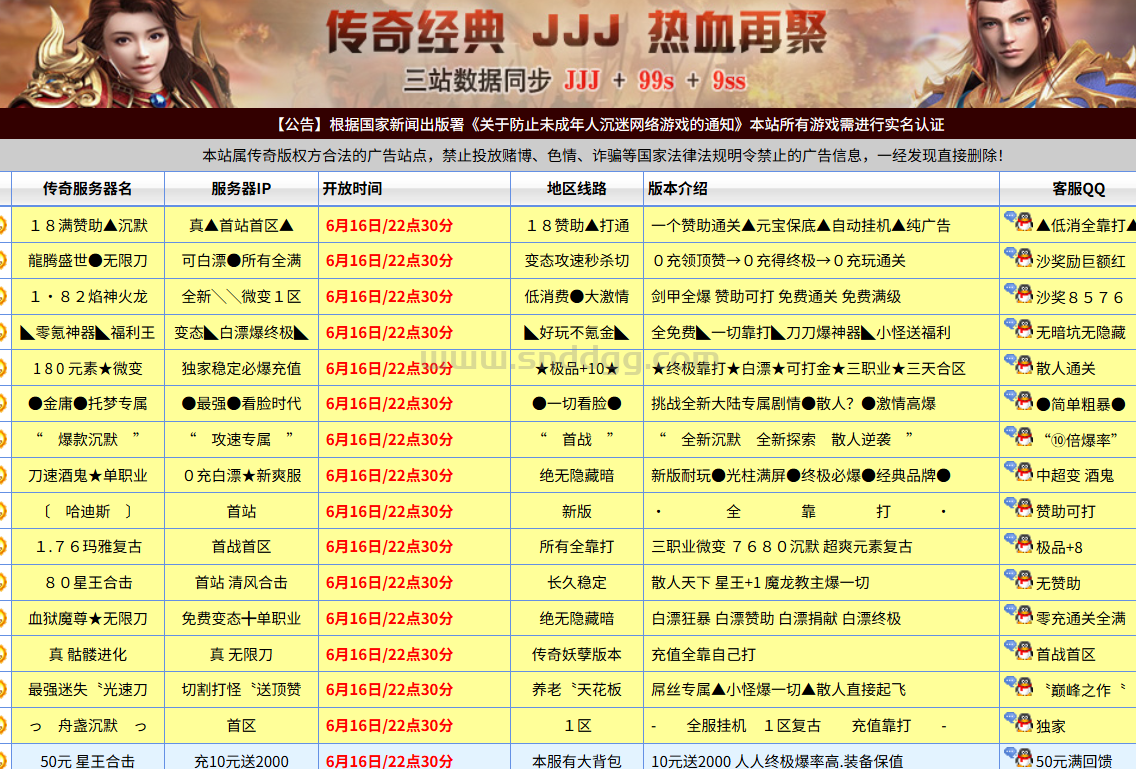Screen dimensions: 1136x769
Task: Open server 龍腾盛世●无限刀
Action: coord(88,261)
